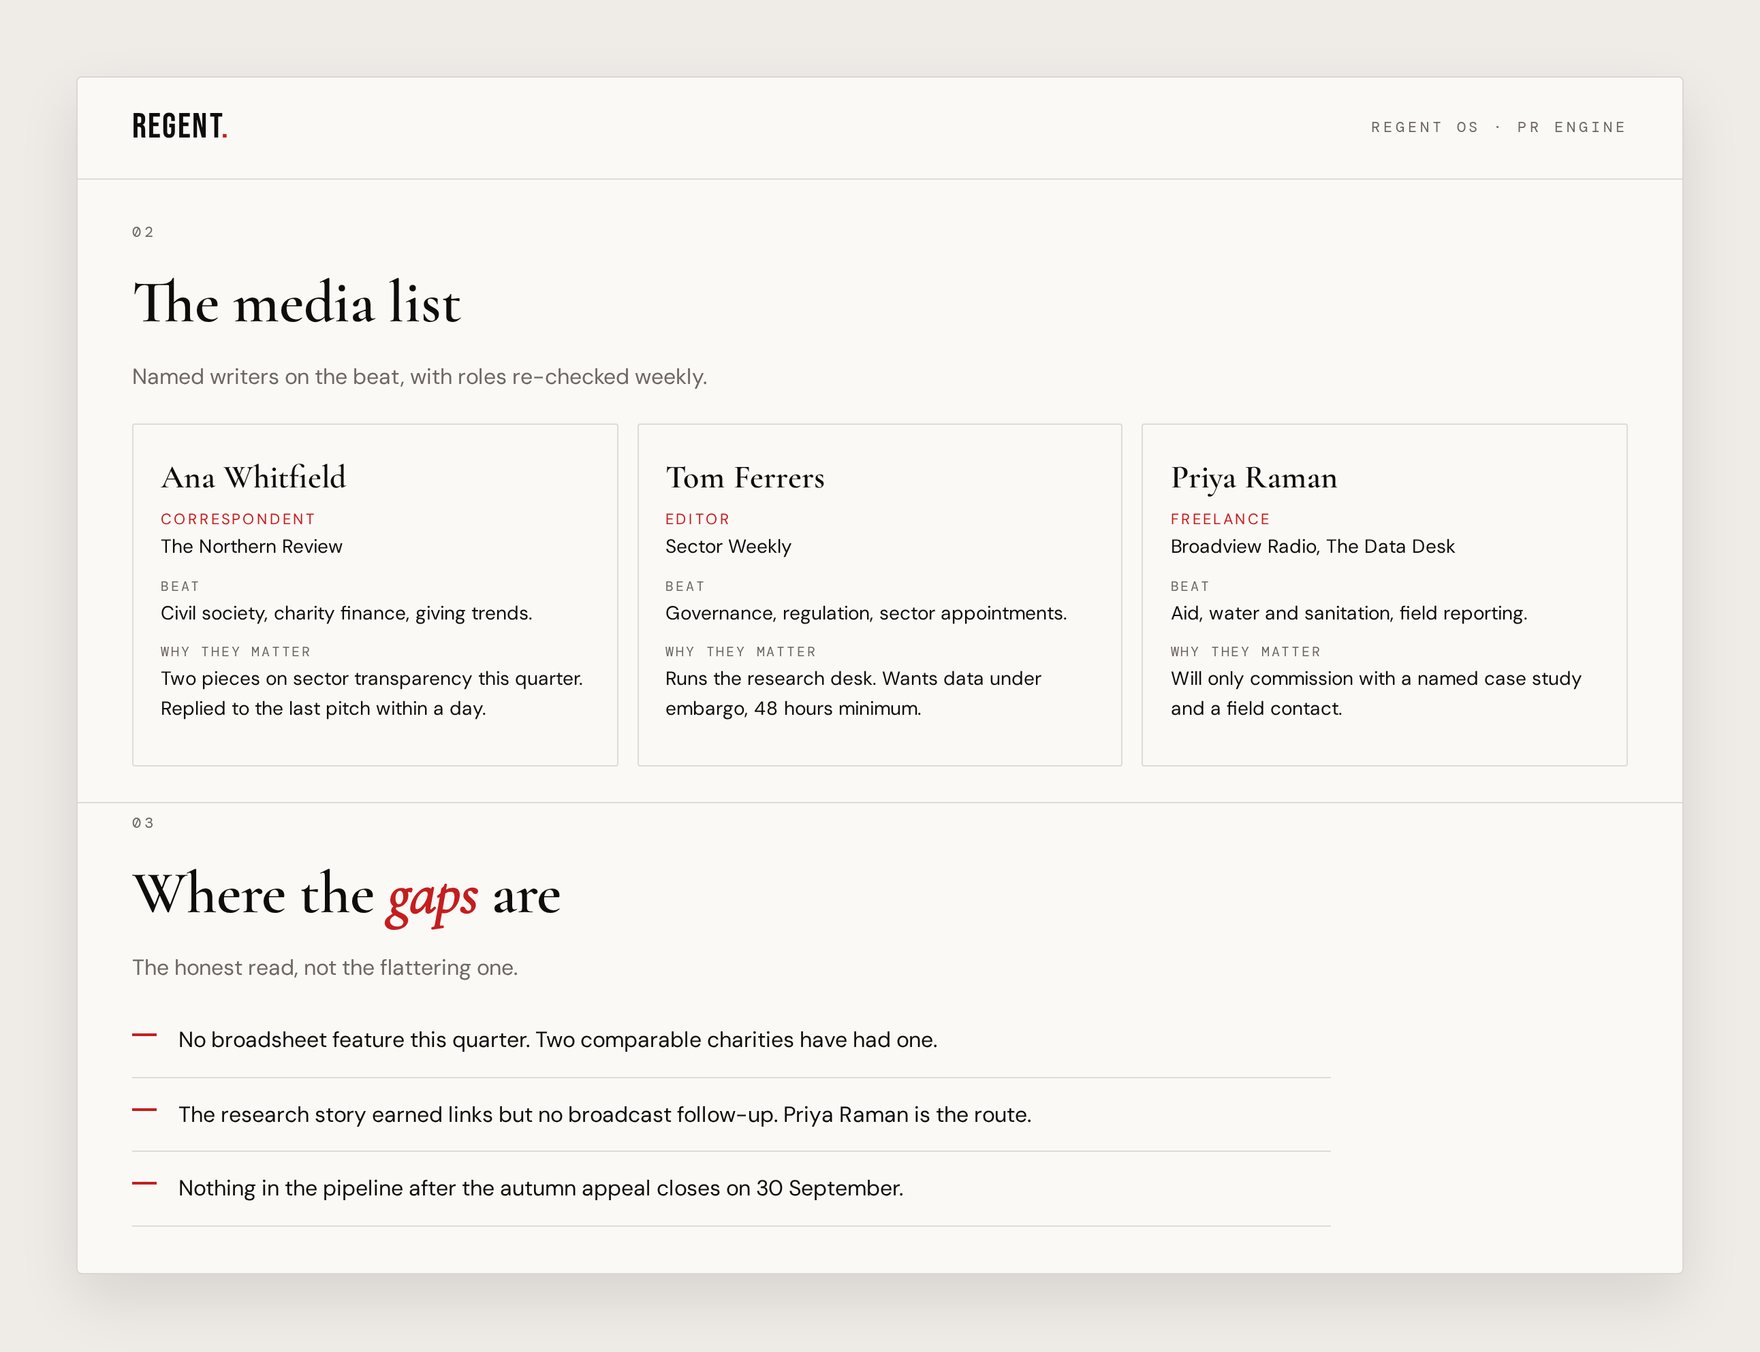Viewport: 1760px width, 1352px height.
Task: Click the '03' section number
Action: point(143,823)
